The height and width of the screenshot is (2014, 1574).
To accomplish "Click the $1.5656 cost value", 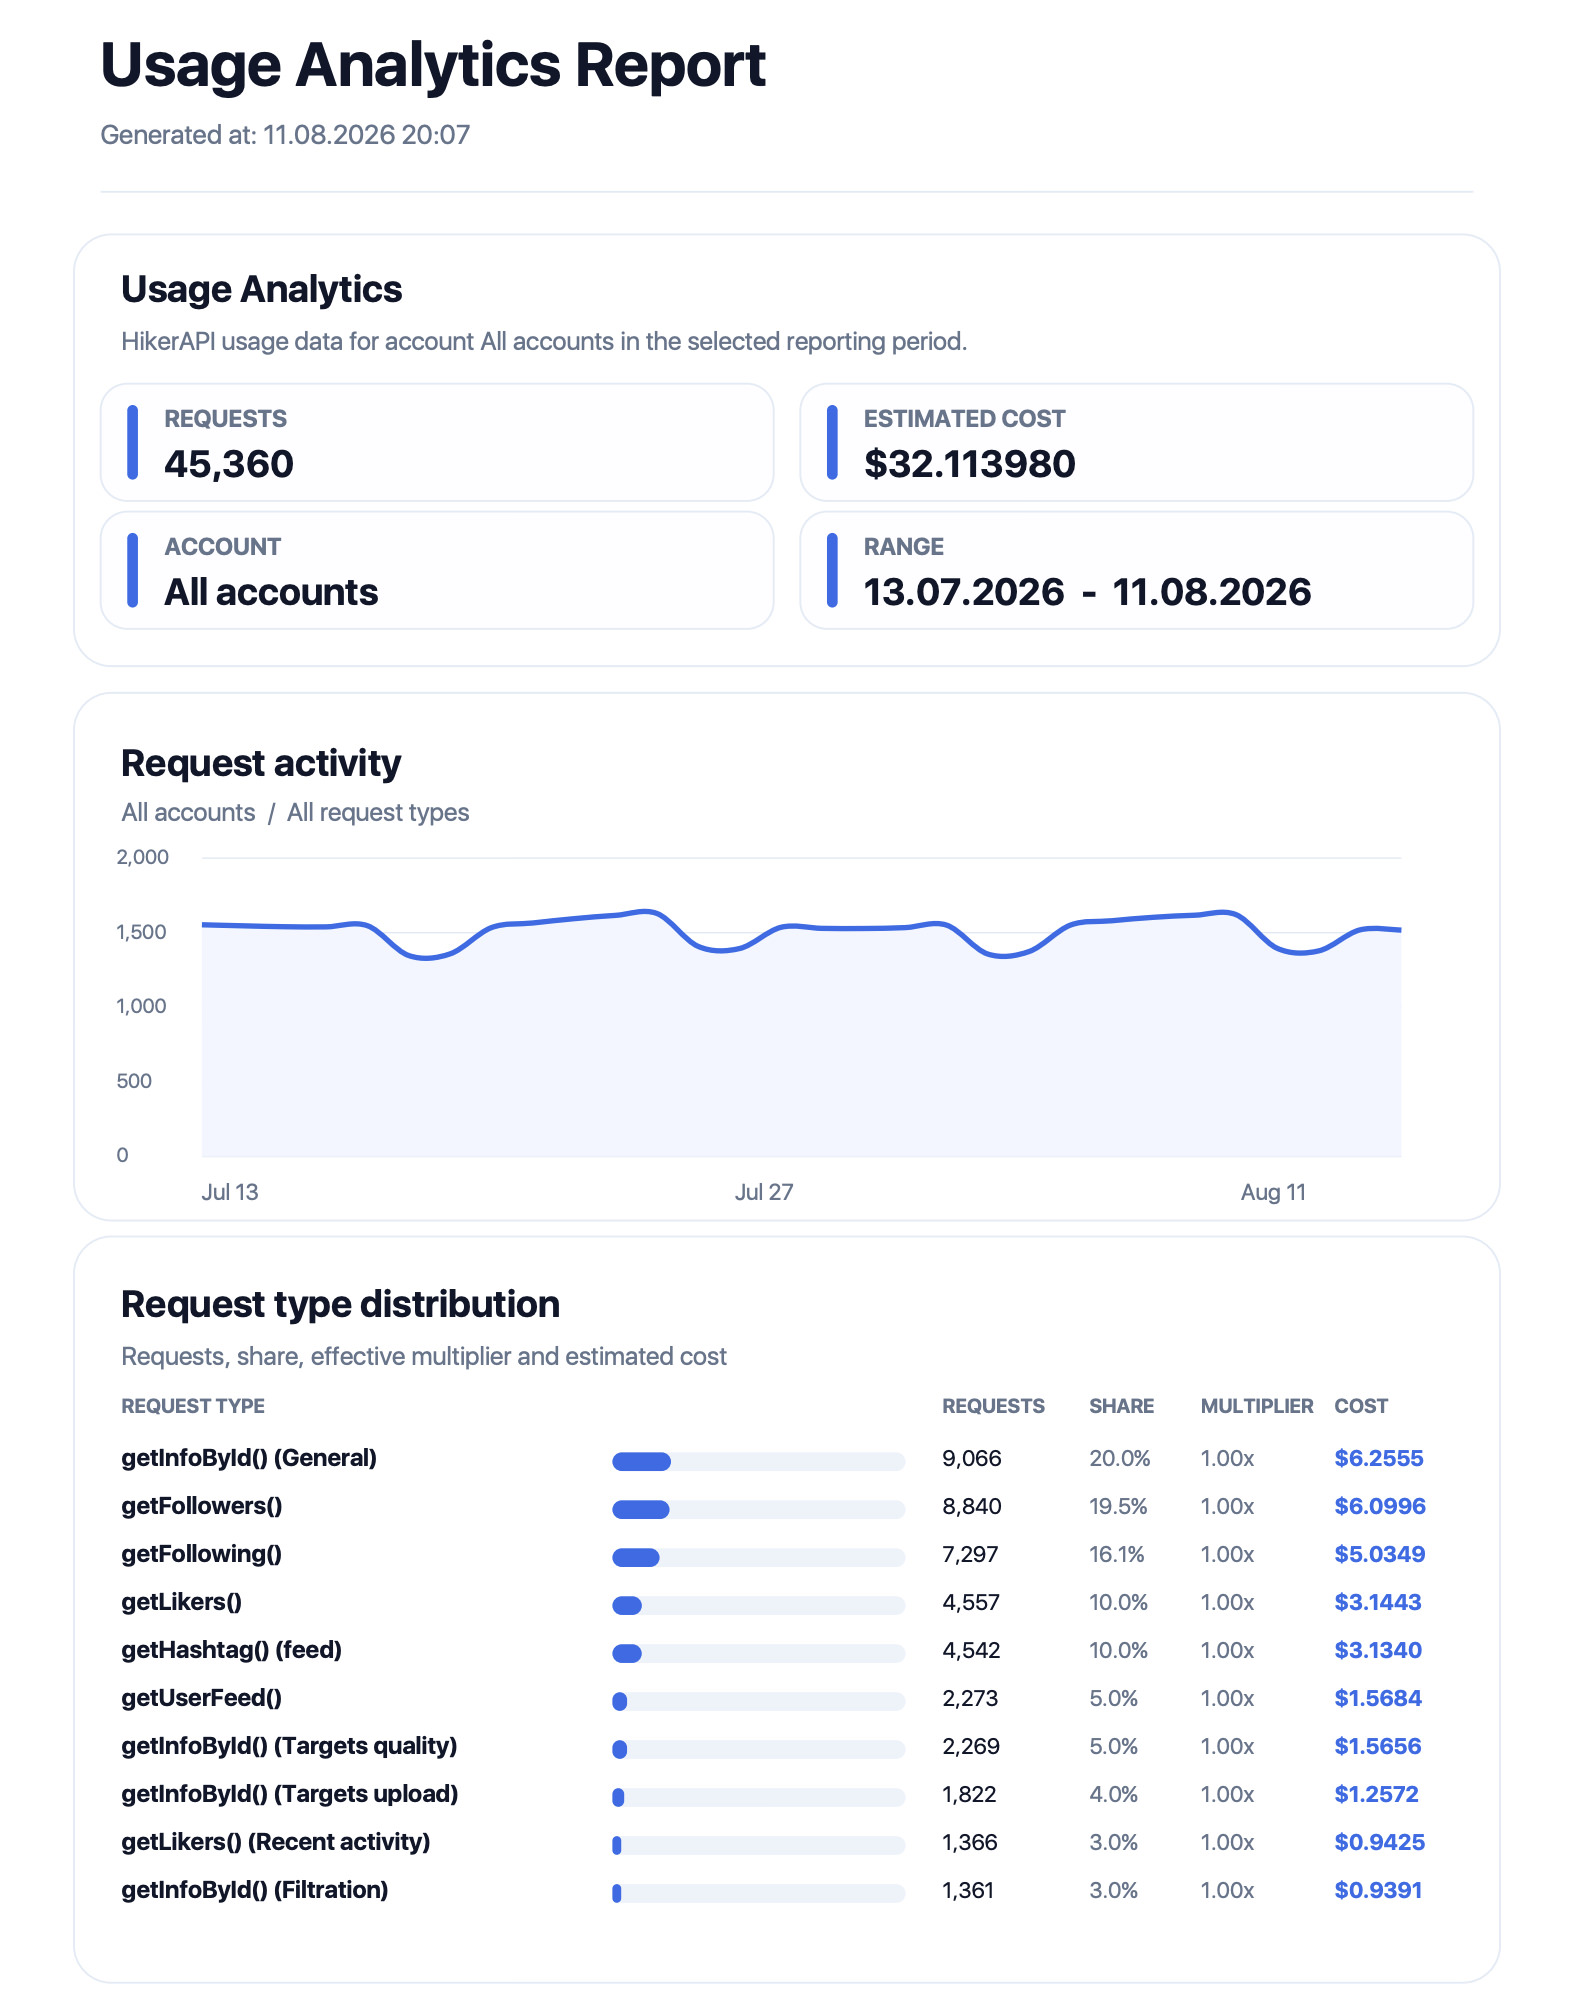I will 1378,1746.
